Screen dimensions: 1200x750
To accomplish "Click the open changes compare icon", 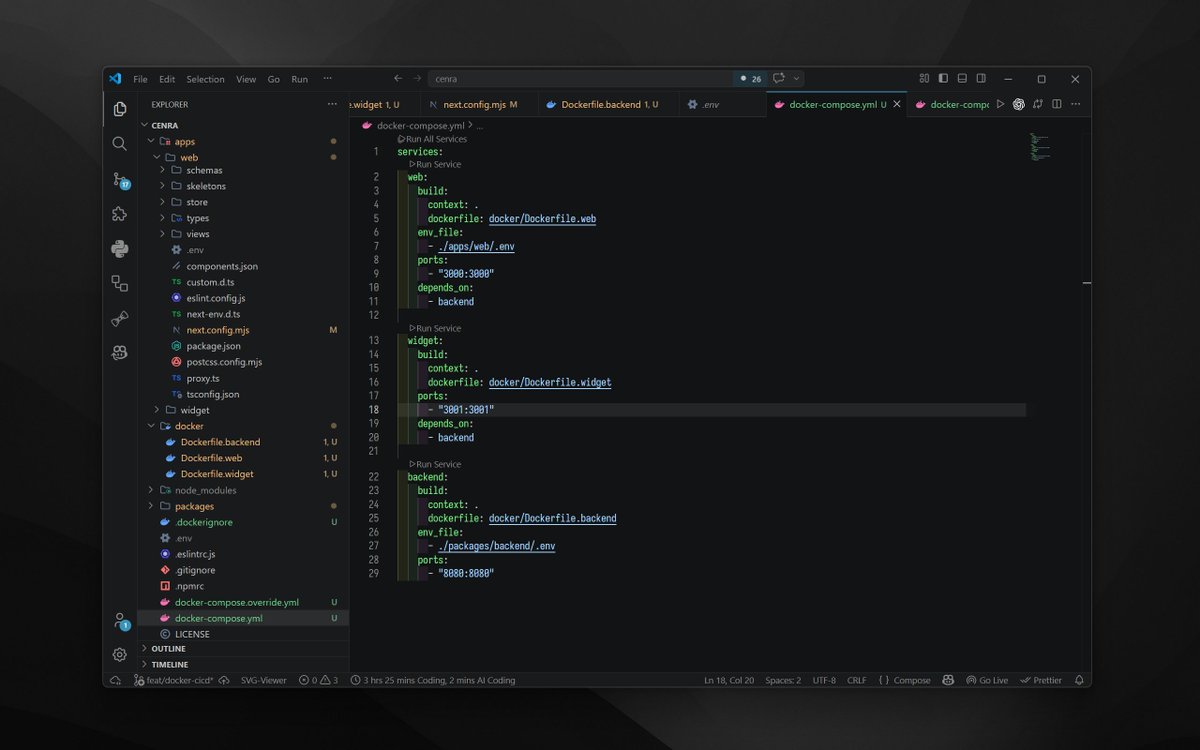I will pos(1038,104).
